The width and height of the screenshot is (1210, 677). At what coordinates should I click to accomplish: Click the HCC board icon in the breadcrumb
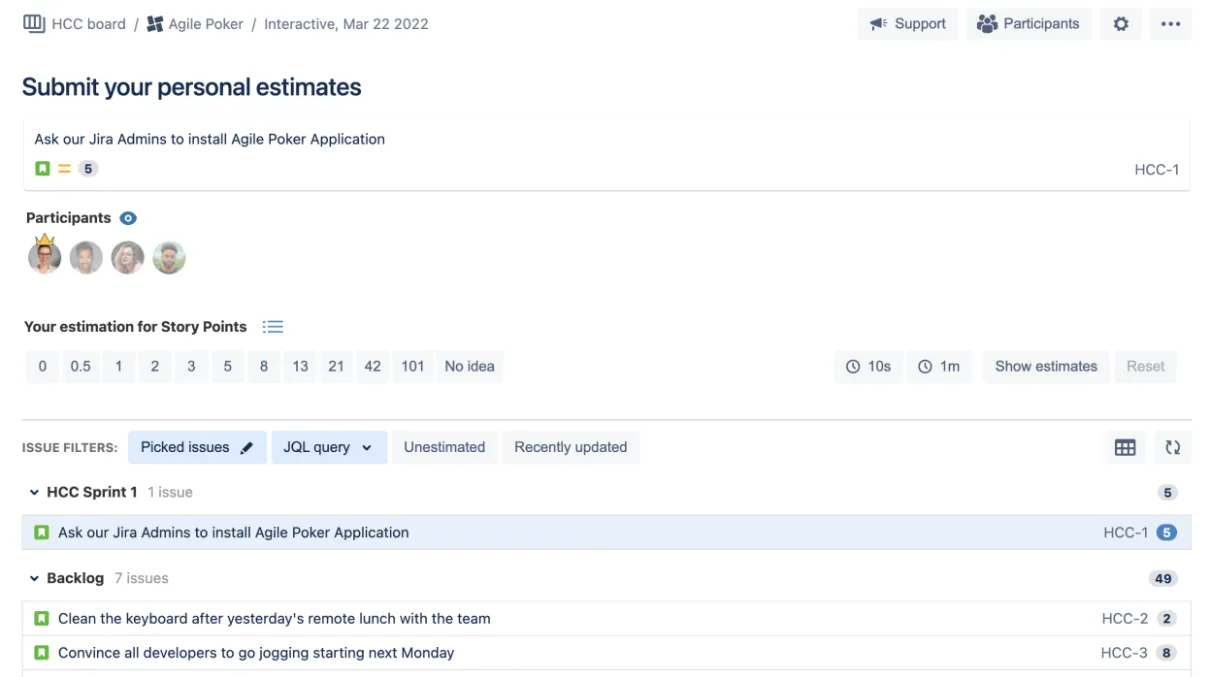34,24
